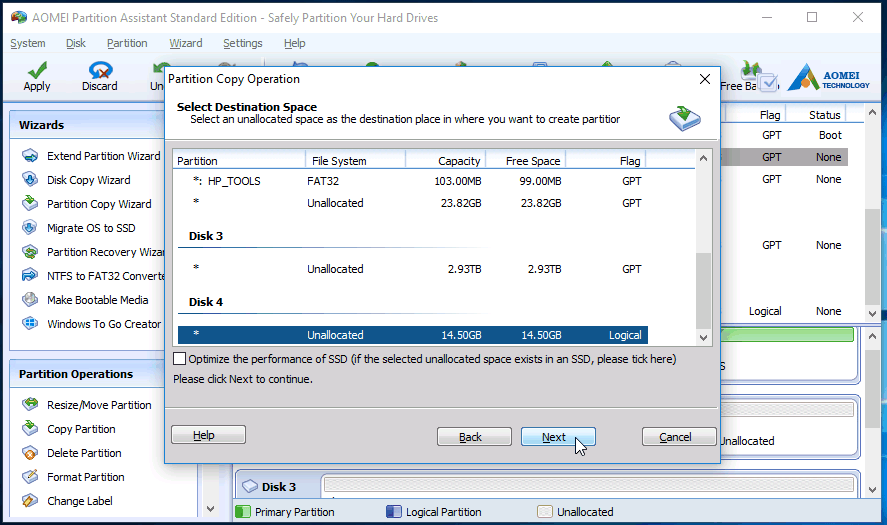Enable the Optimize SSD performance checkbox

pyautogui.click(x=179, y=359)
